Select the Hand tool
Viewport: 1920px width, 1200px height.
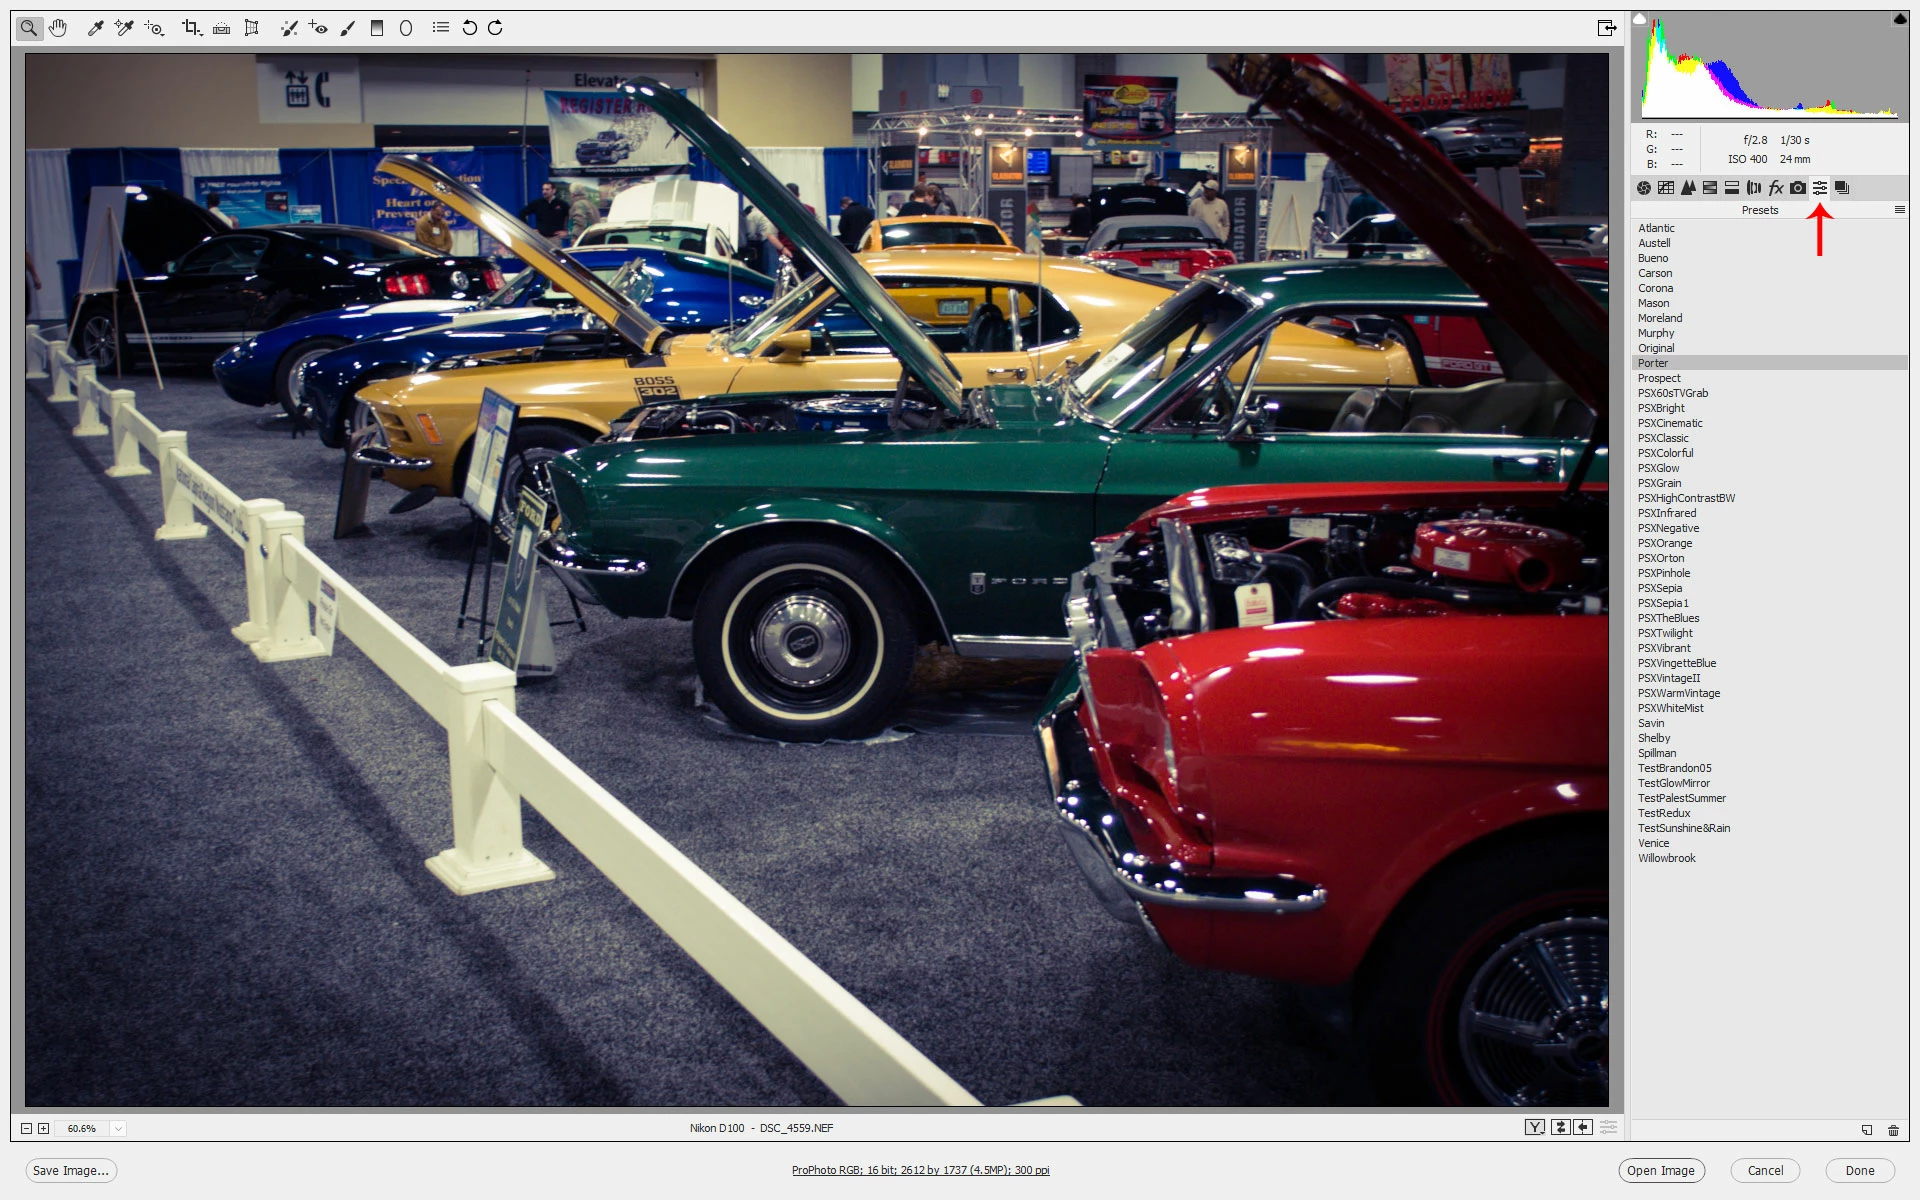coord(58,28)
